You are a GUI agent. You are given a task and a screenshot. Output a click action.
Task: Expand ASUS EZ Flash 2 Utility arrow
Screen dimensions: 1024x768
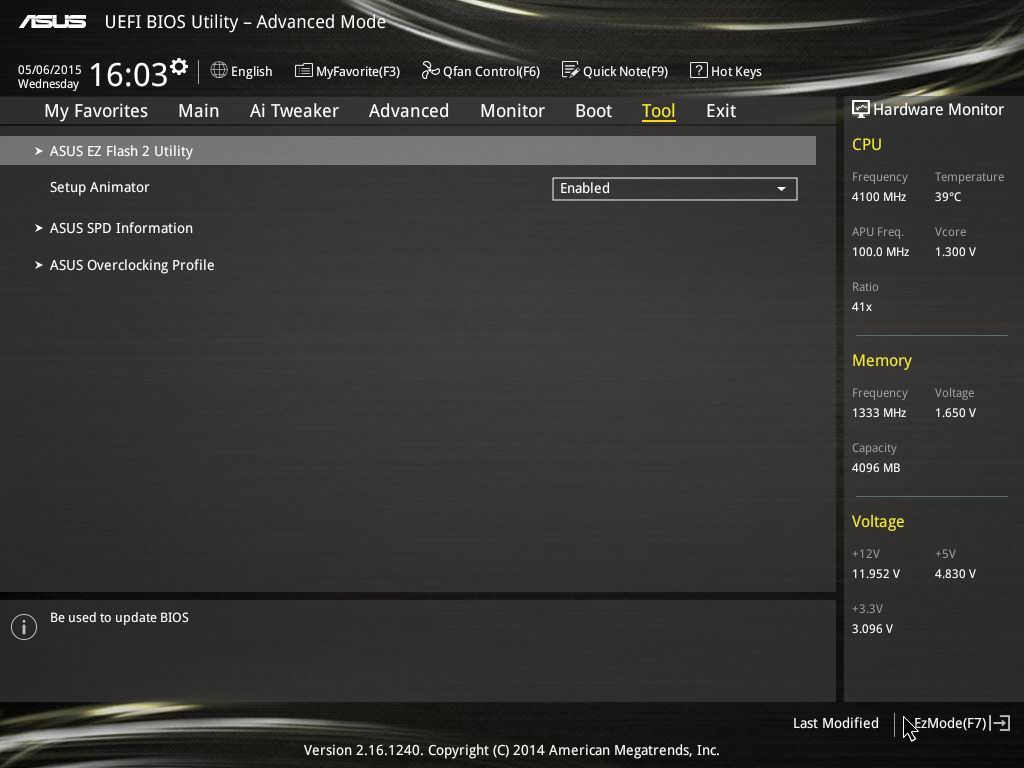click(x=39, y=151)
